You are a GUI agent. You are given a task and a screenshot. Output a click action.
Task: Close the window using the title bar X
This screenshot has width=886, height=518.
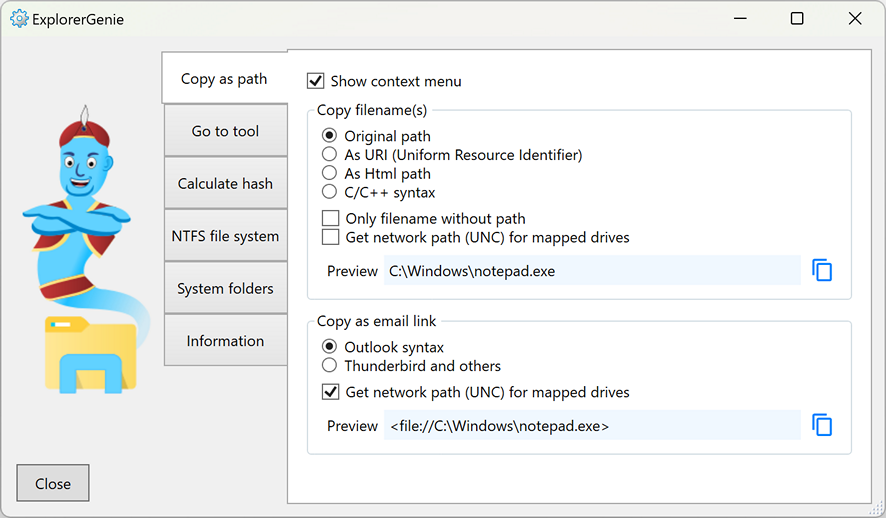[855, 19]
